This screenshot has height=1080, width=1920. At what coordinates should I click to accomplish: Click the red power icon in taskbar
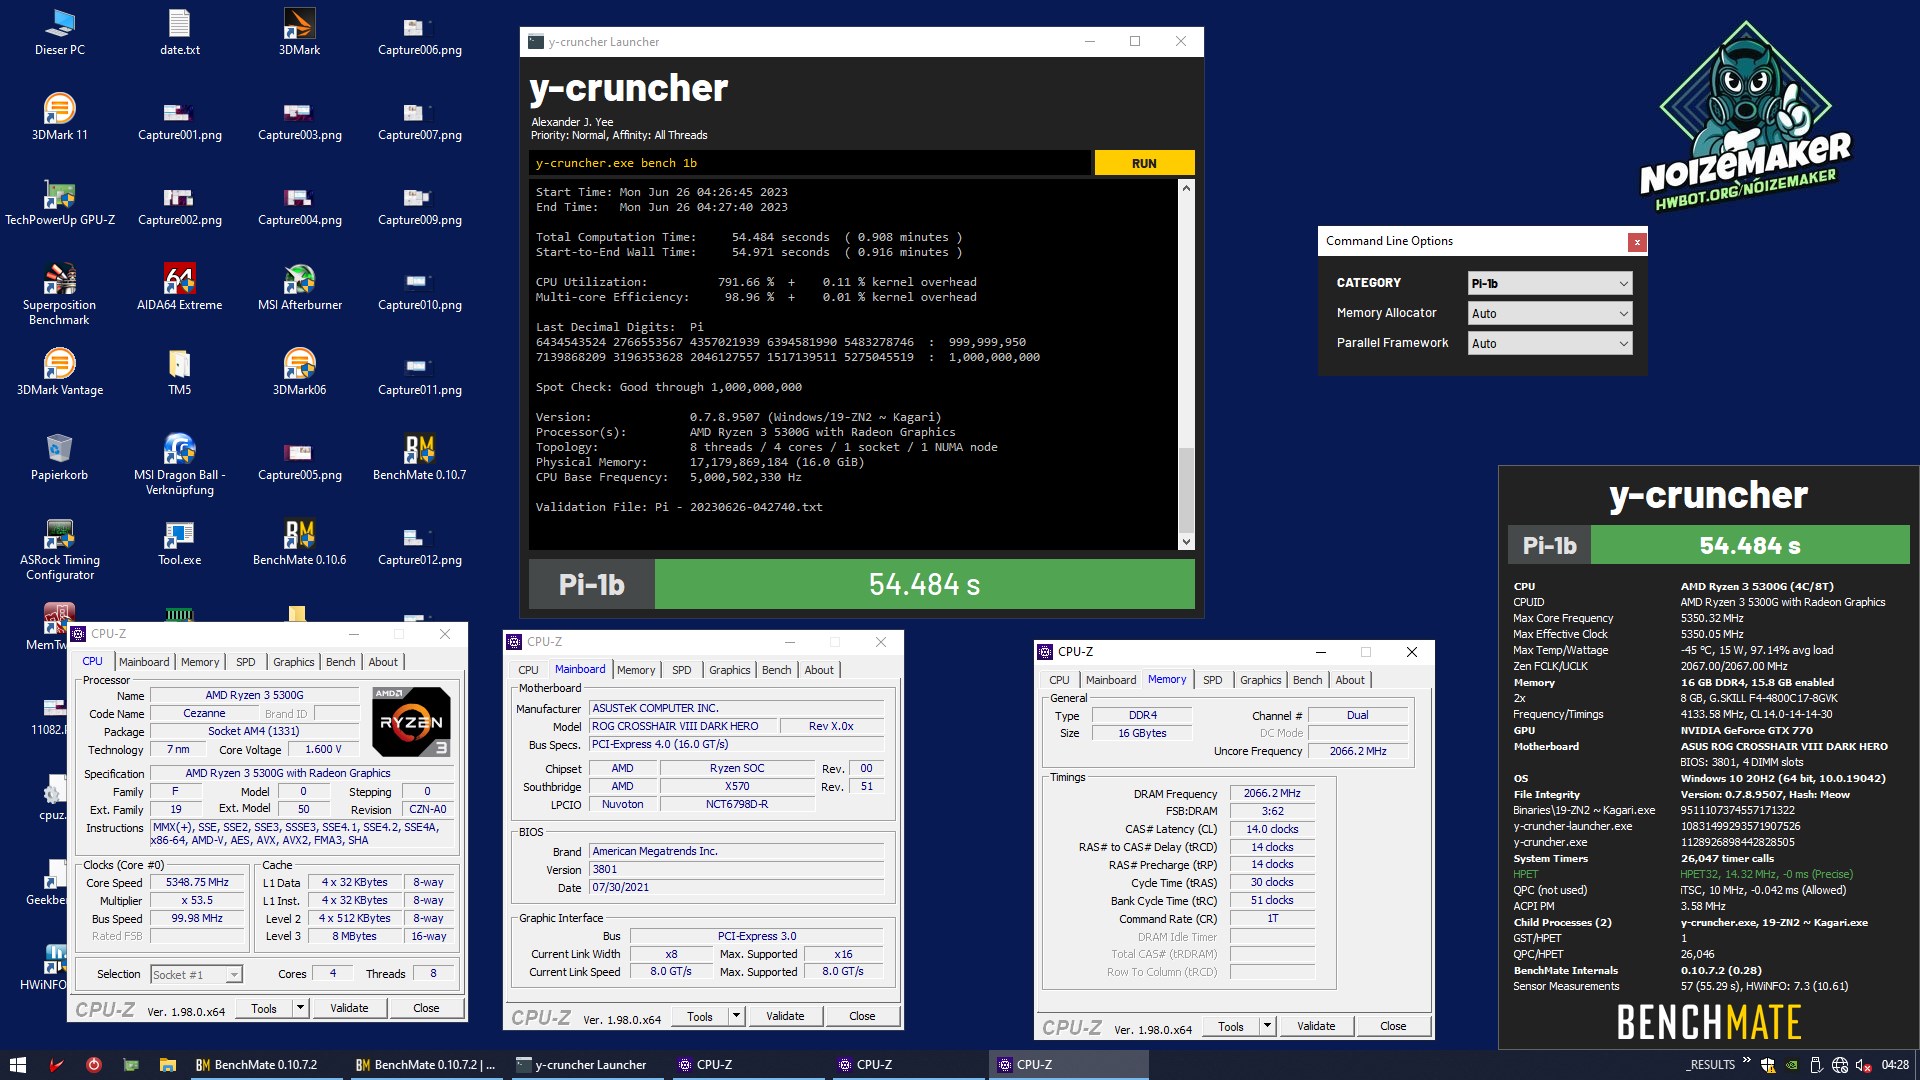tap(93, 1065)
